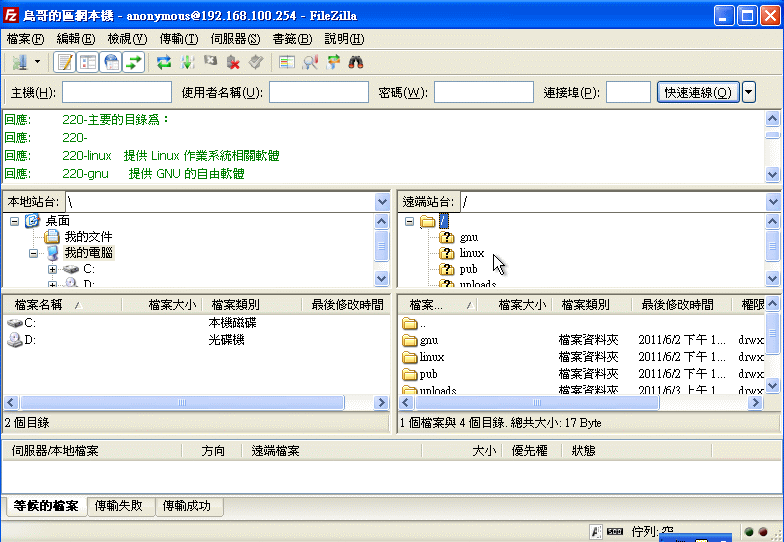Select the linux folder in remote tree
Image resolution: width=784 pixels, height=542 pixels.
point(471,253)
